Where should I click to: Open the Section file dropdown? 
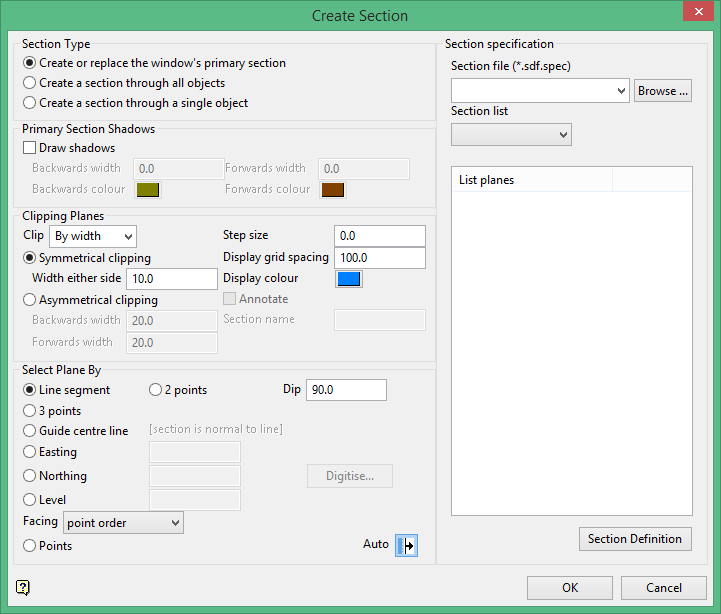[540, 91]
